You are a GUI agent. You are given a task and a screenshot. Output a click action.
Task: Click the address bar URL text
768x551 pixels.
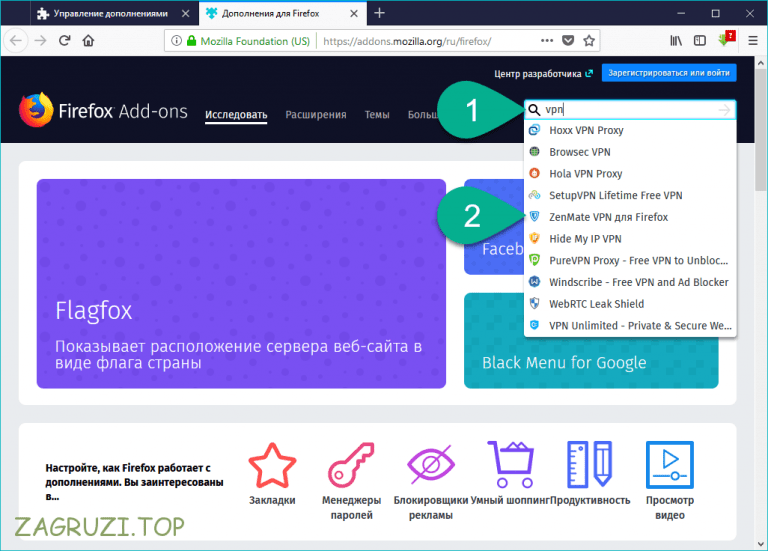(407, 41)
